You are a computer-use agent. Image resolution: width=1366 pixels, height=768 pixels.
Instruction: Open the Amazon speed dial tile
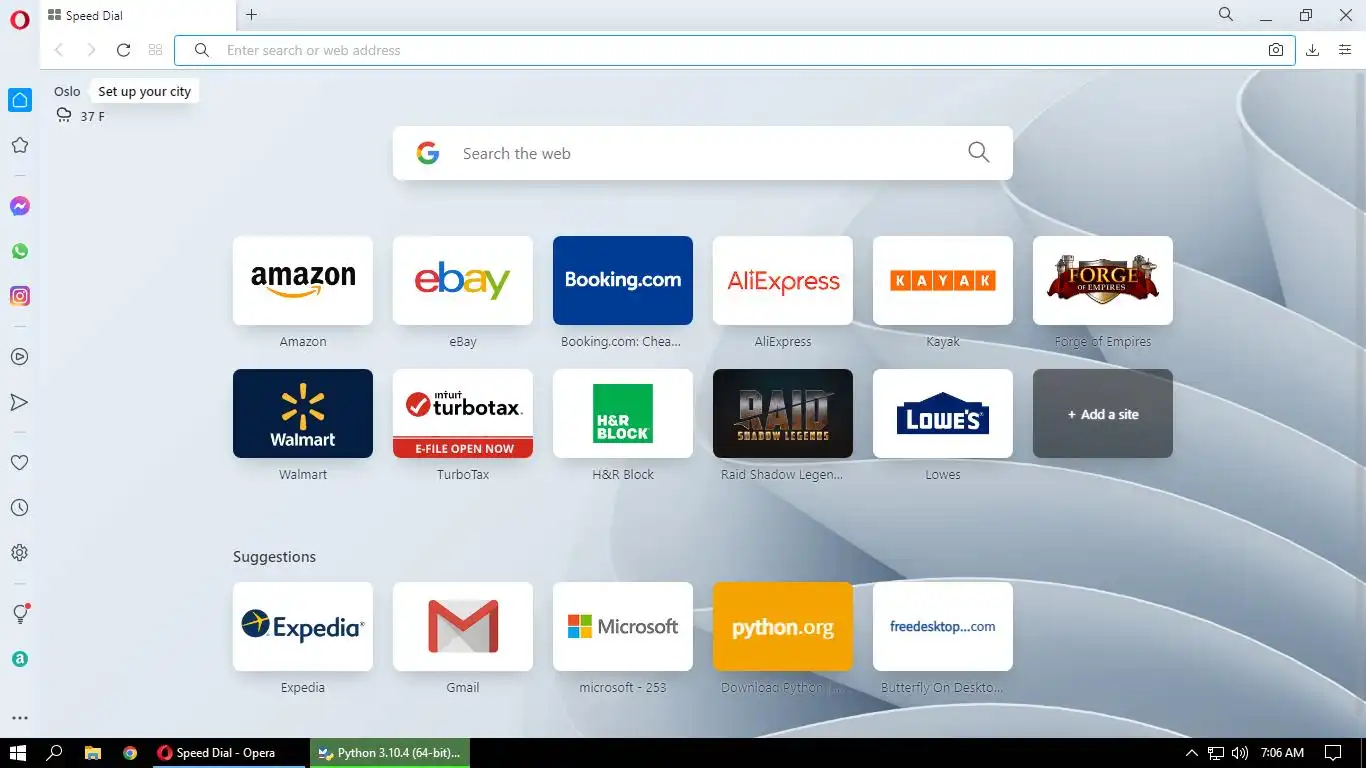pyautogui.click(x=303, y=280)
